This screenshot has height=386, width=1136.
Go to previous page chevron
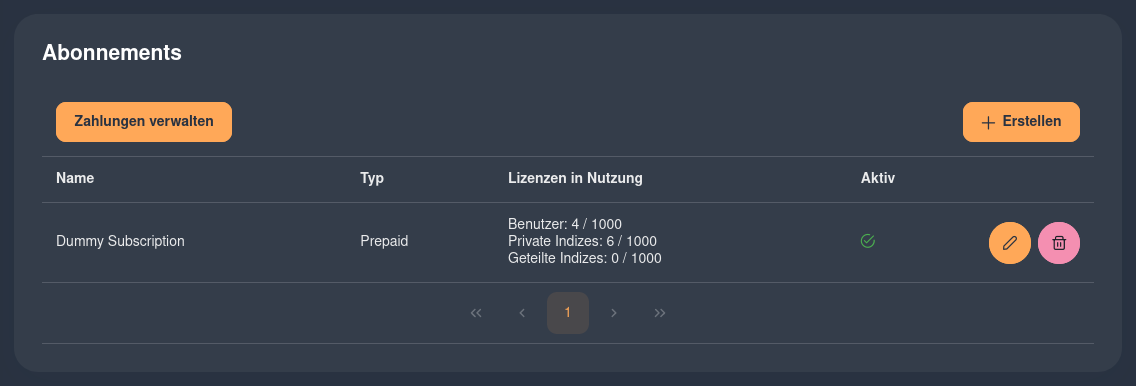522,313
